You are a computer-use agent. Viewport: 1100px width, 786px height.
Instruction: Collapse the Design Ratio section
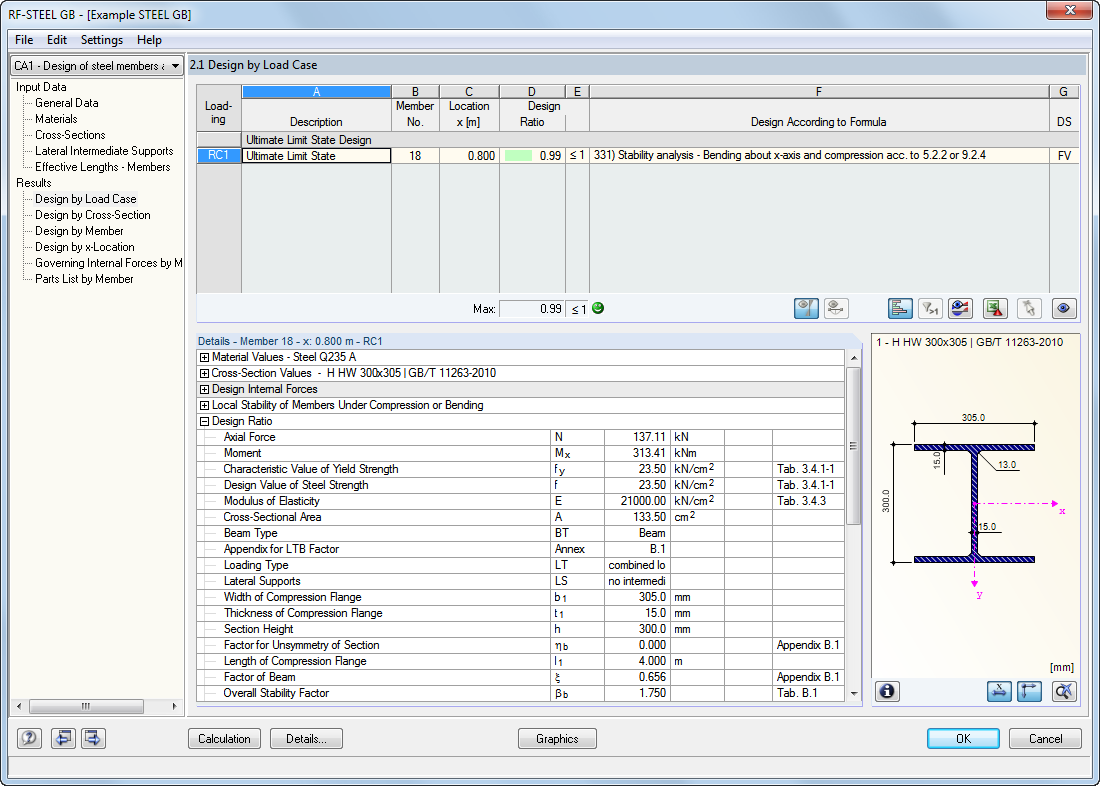click(x=205, y=422)
